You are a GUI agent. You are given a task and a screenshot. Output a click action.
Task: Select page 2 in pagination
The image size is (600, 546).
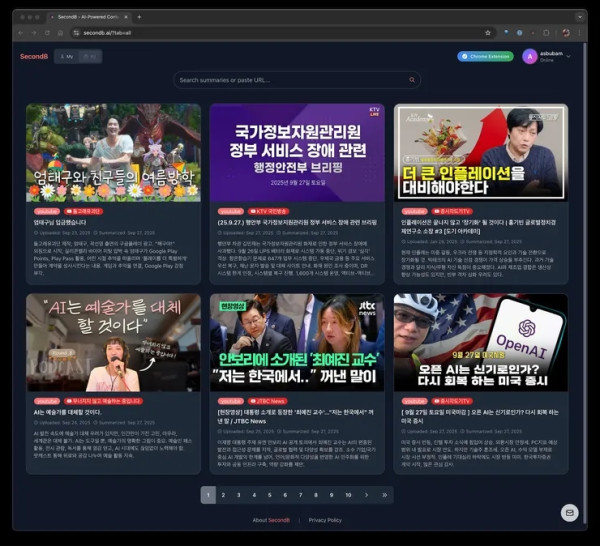point(223,495)
